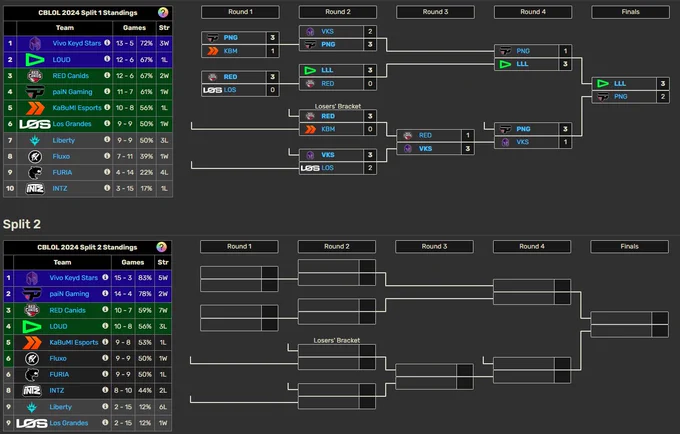This screenshot has width=680, height=434.
Task: Click the paiN Gaming logo in Split 2 standings
Action: click(x=32, y=294)
